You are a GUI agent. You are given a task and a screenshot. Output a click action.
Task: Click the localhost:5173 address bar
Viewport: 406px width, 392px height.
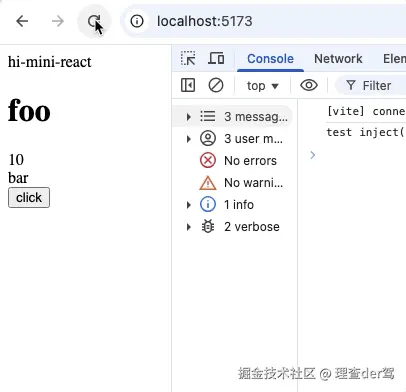click(x=263, y=21)
